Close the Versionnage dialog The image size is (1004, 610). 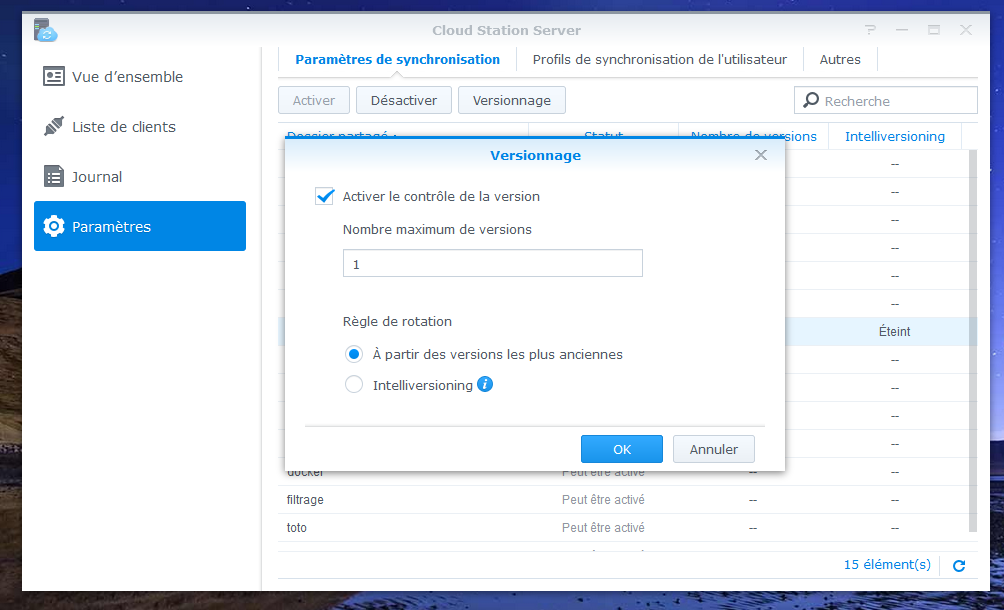[x=761, y=156]
